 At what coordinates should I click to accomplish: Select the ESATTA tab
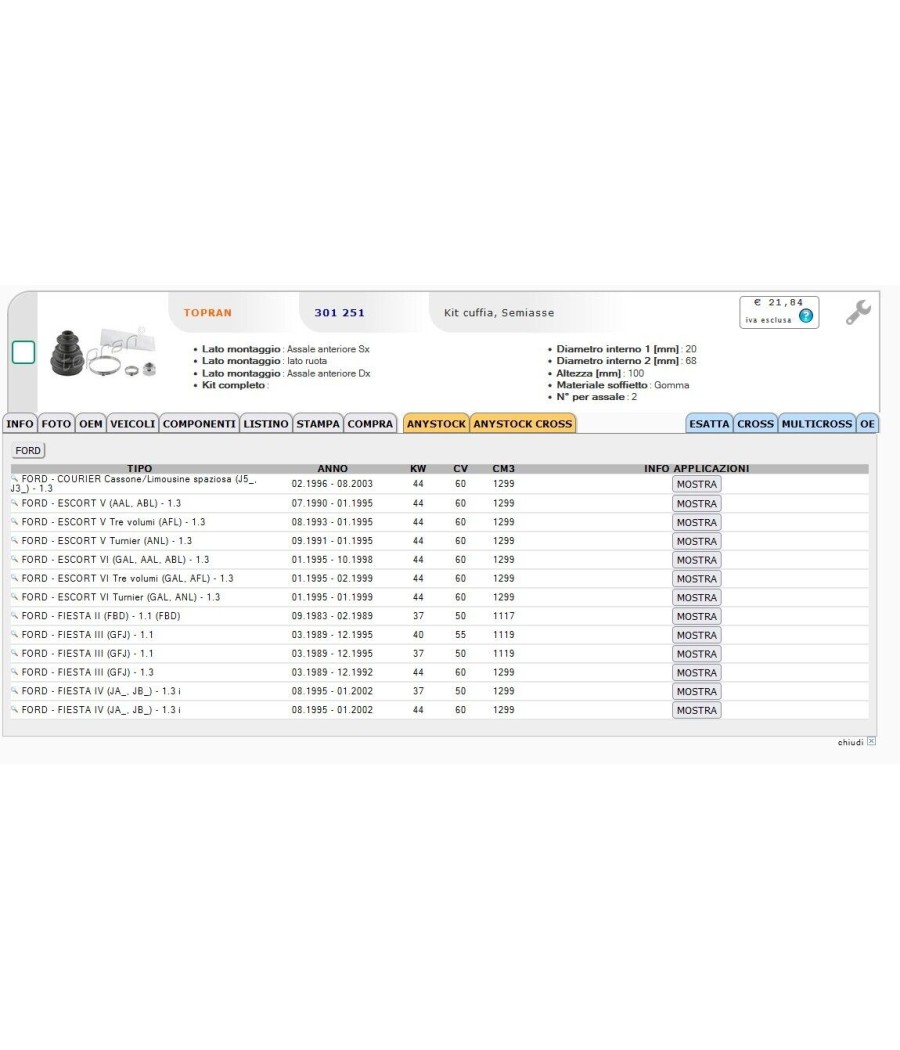[709, 424]
